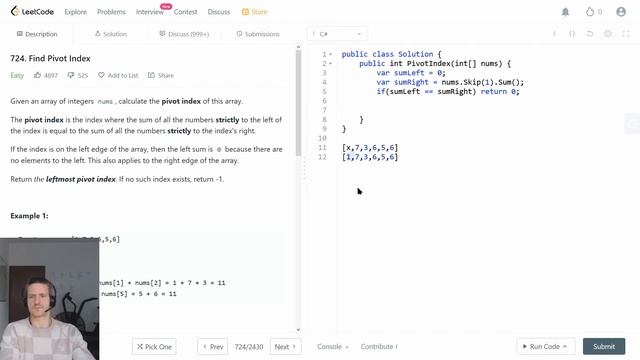This screenshot has width=640, height=360.
Task: Open the Run Code options arrow
Action: (x=565, y=347)
